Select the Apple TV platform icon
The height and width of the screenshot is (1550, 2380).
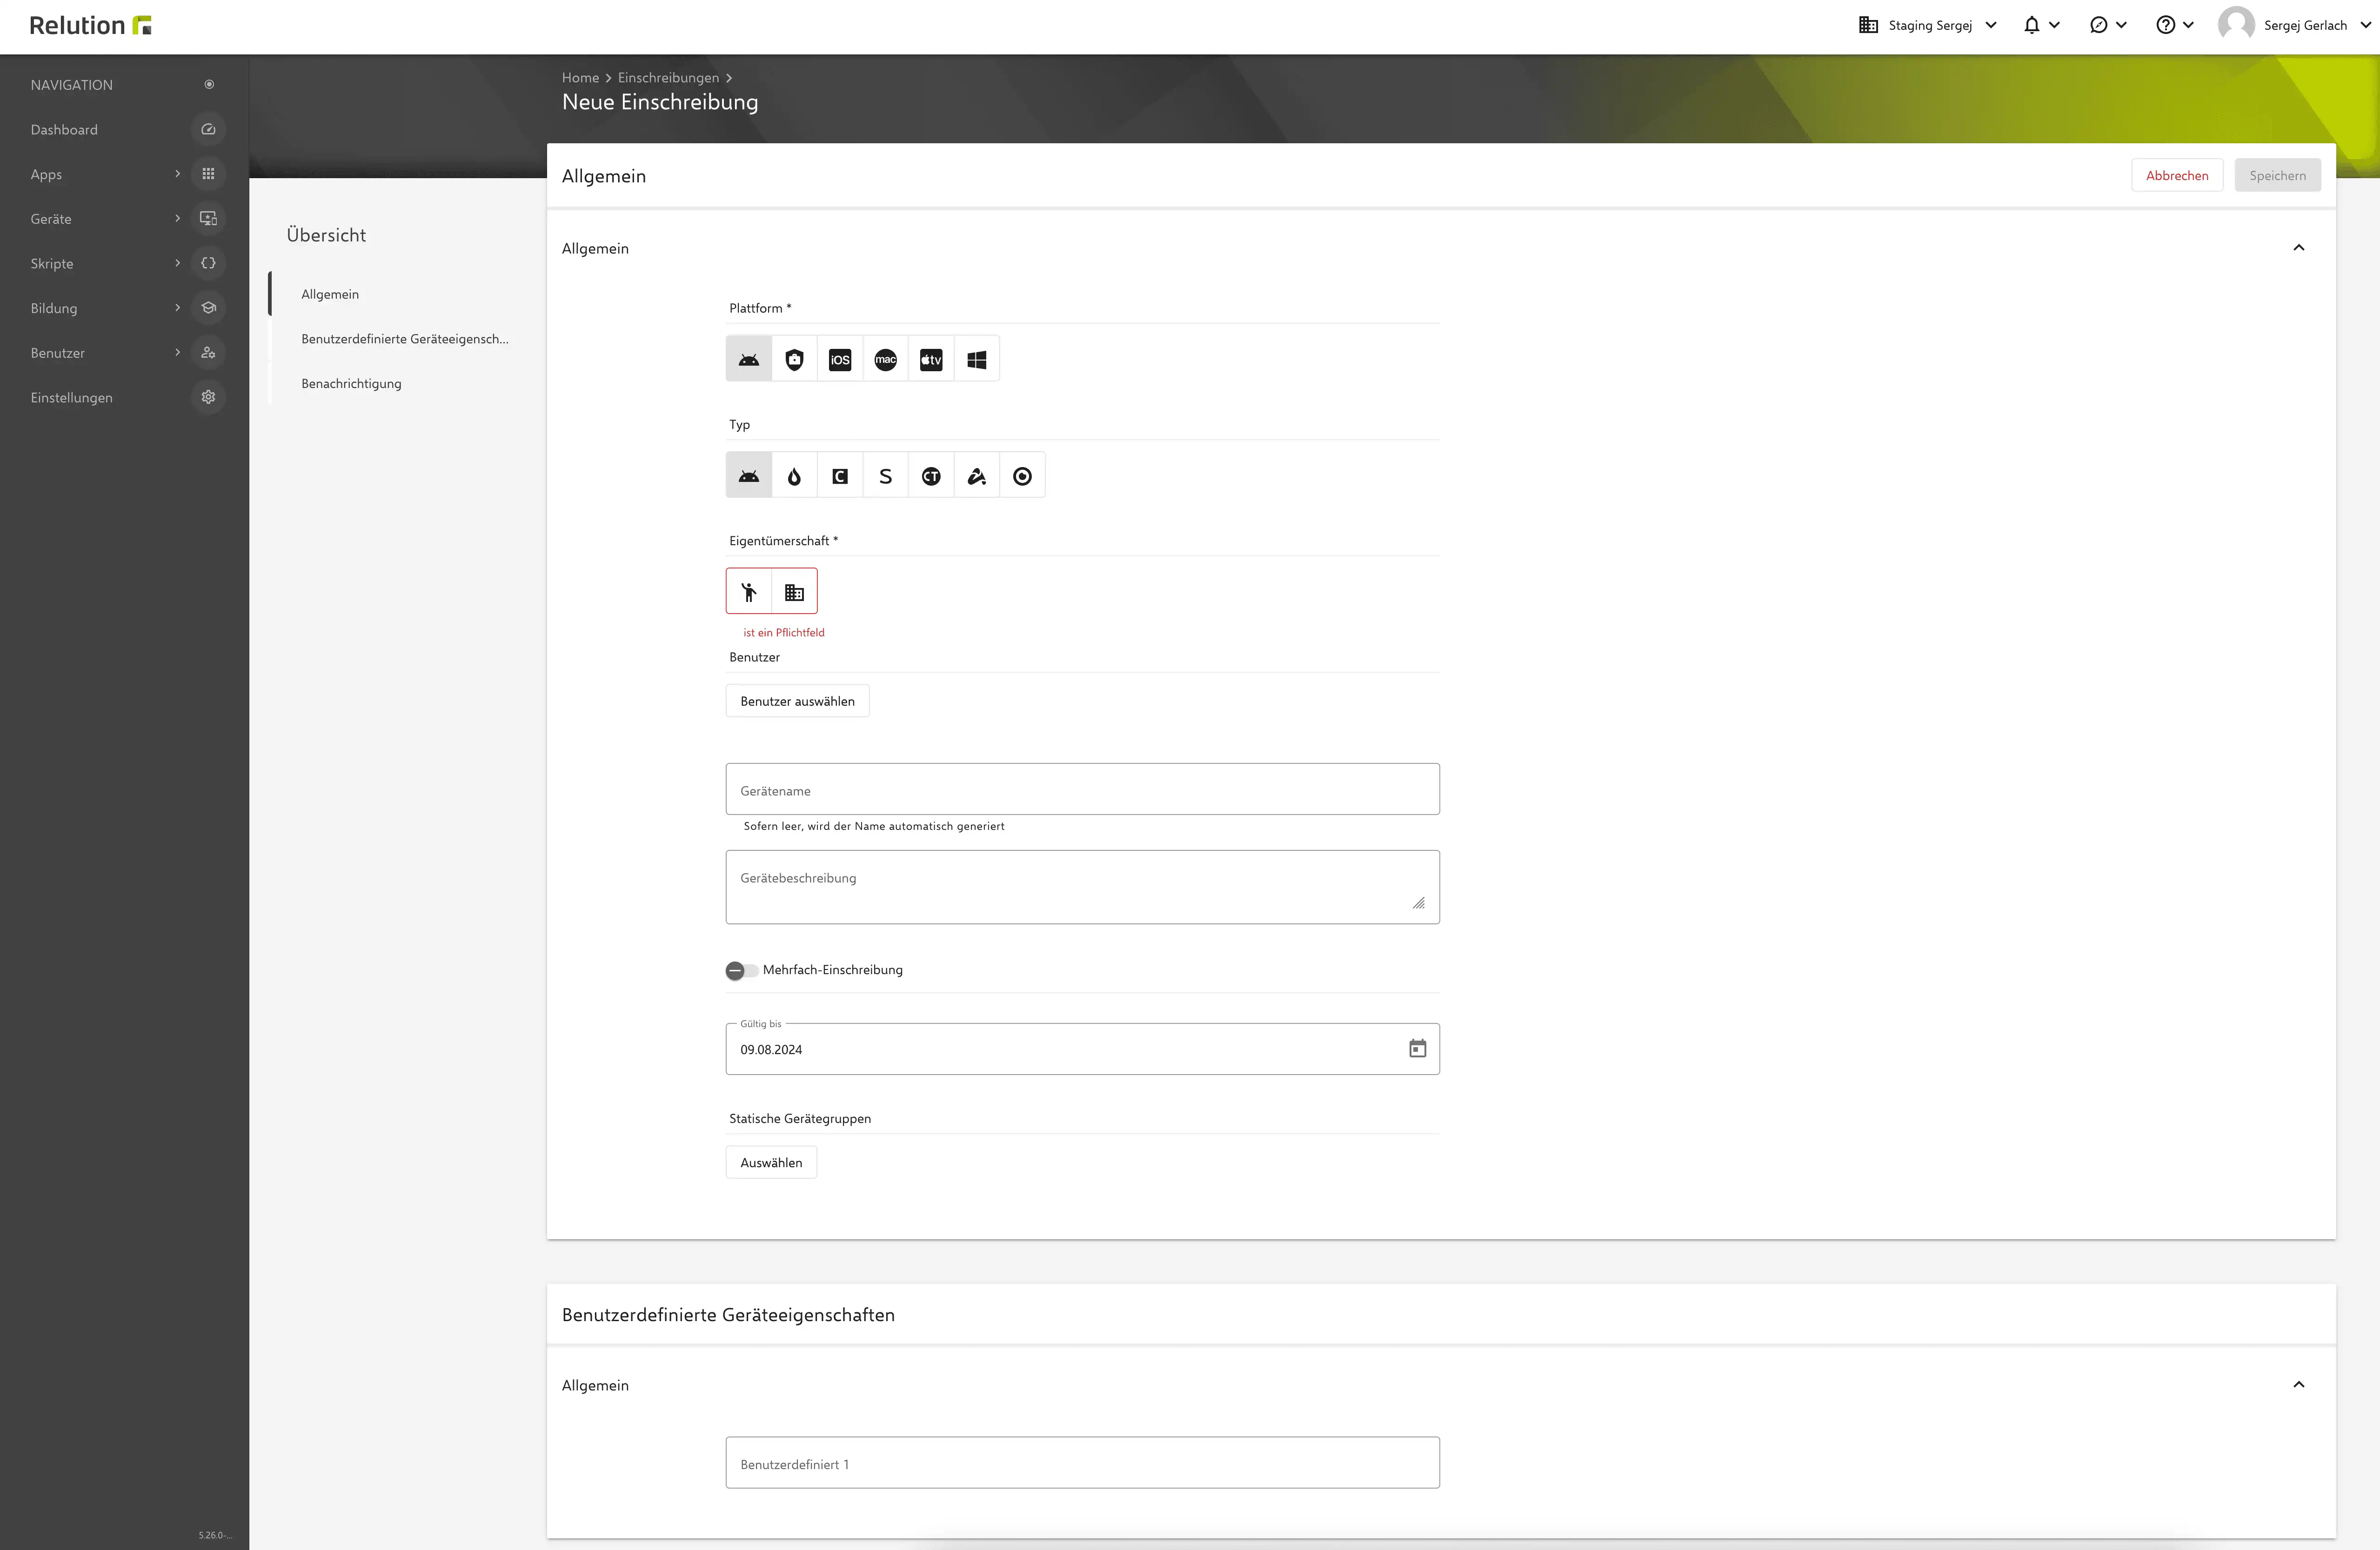click(931, 359)
